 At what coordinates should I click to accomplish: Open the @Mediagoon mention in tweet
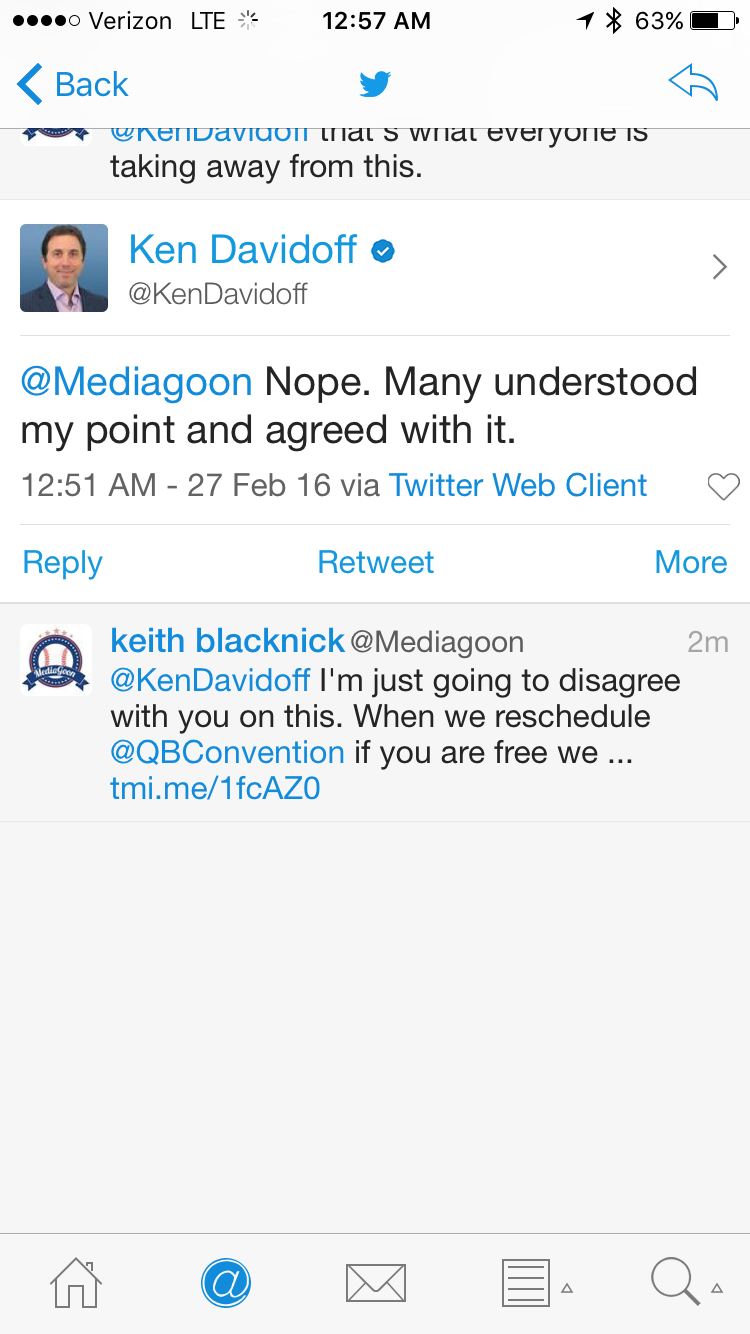[x=136, y=382]
